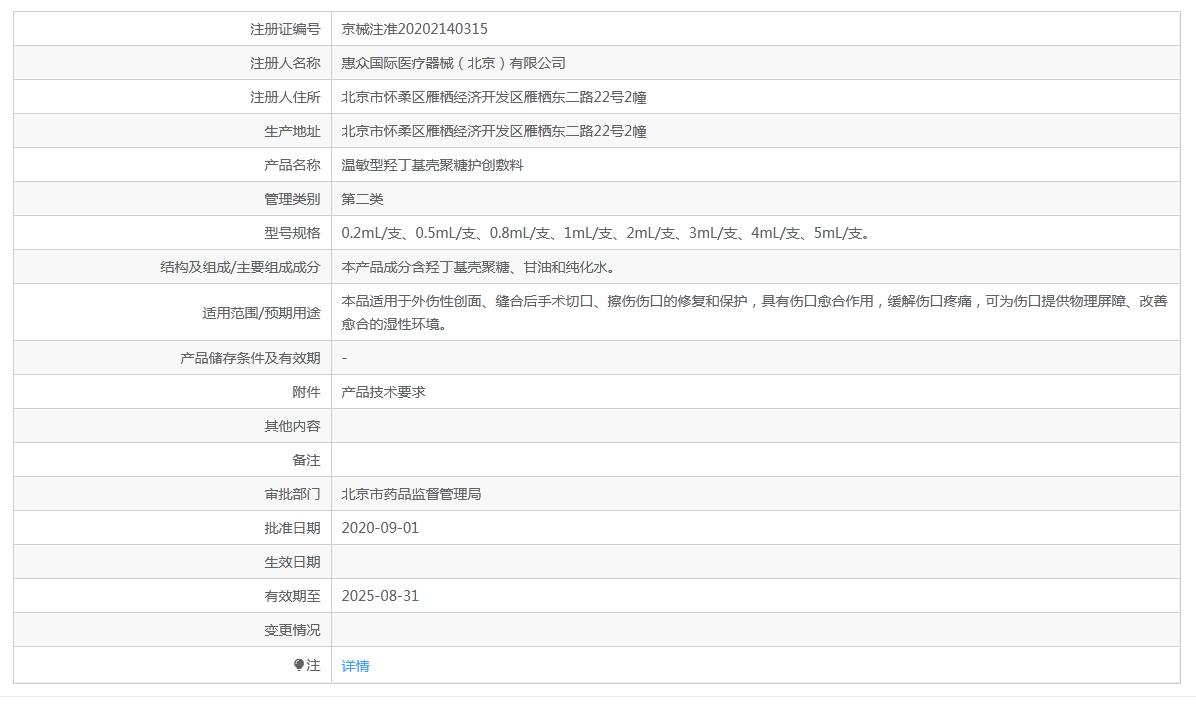1196x711 pixels.
Task: Click the 批准日期 label
Action: pyautogui.click(x=292, y=528)
